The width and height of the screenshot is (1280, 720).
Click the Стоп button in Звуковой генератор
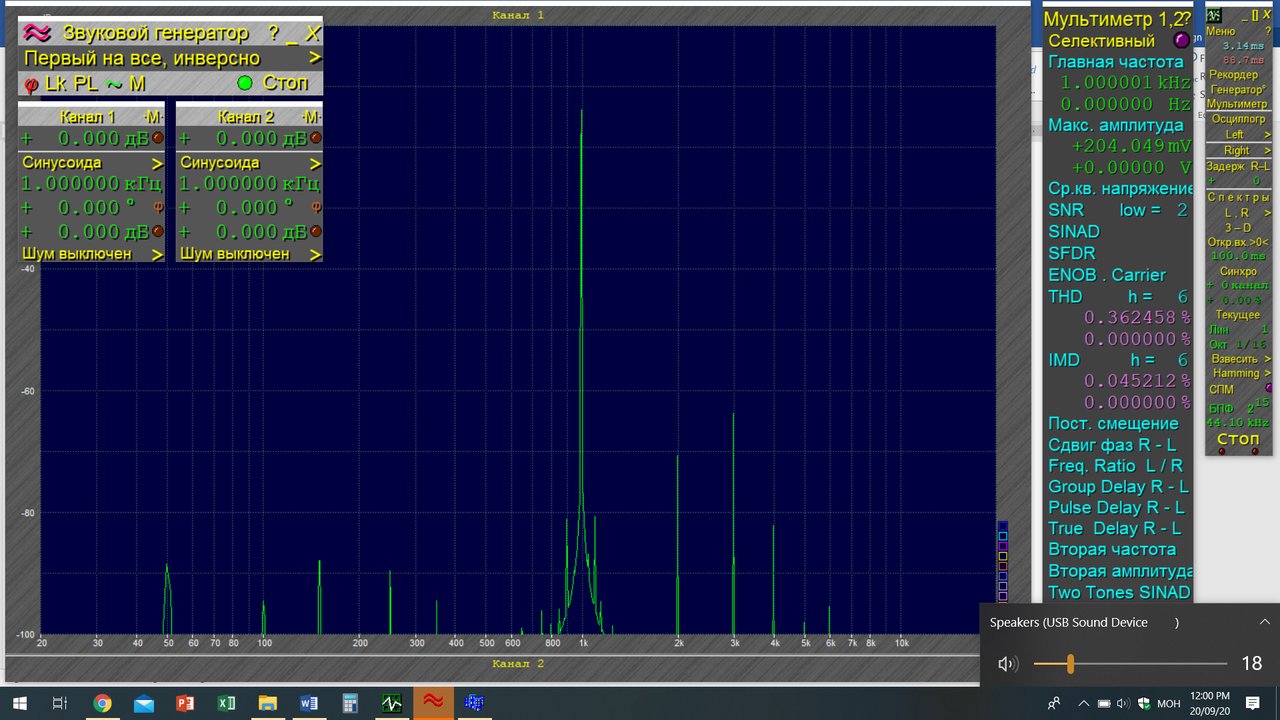[x=285, y=83]
